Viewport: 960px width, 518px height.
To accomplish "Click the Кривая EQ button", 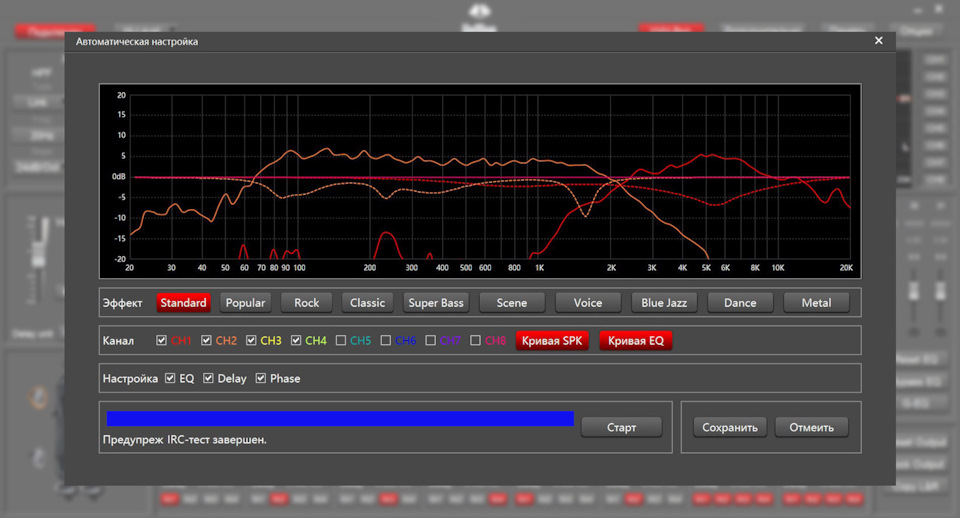I will [x=636, y=340].
